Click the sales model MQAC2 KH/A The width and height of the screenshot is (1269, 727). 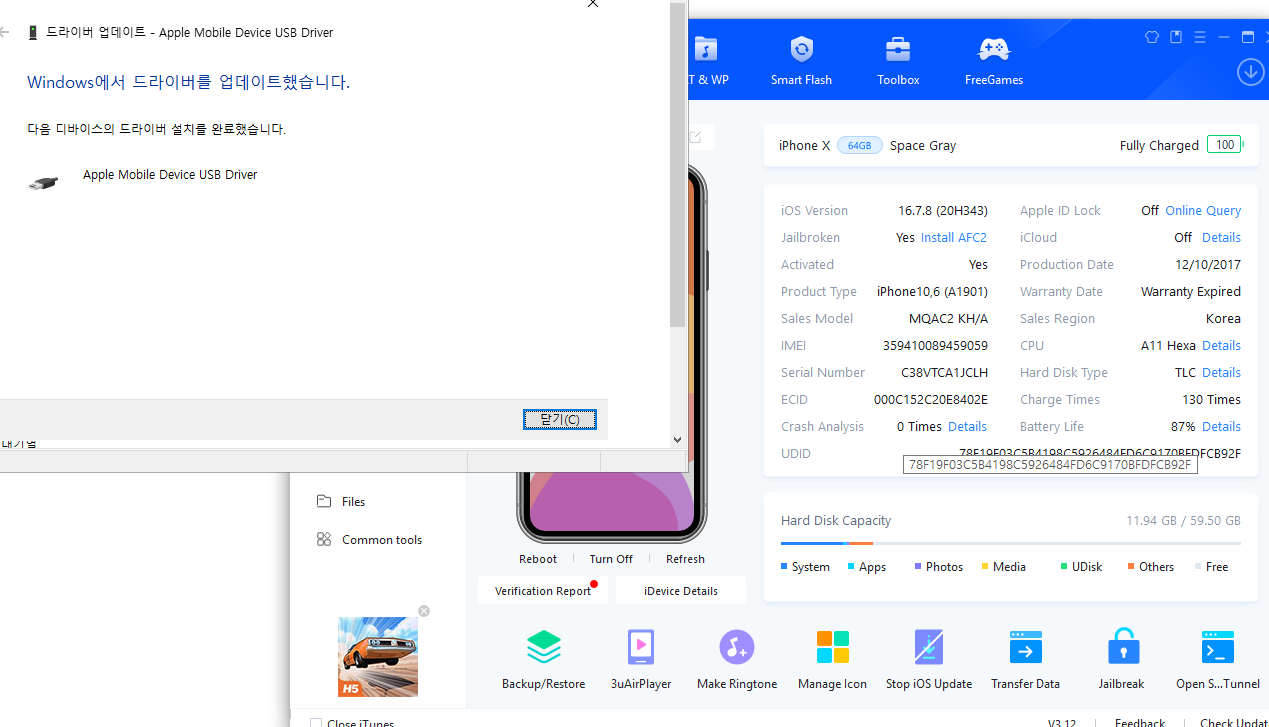pyautogui.click(x=948, y=319)
